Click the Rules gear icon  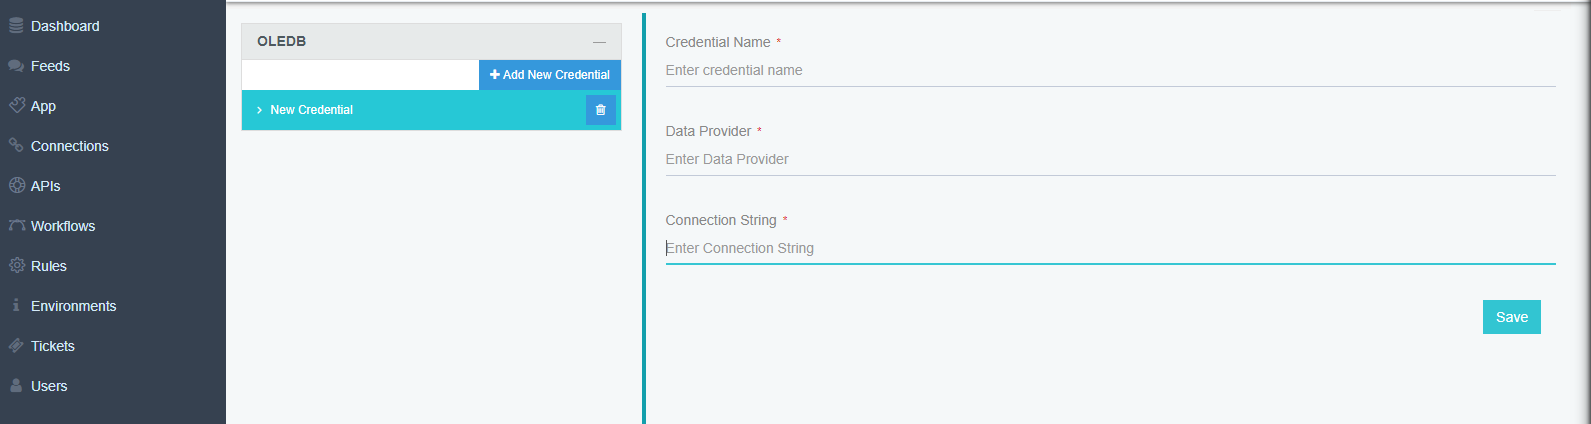16,265
